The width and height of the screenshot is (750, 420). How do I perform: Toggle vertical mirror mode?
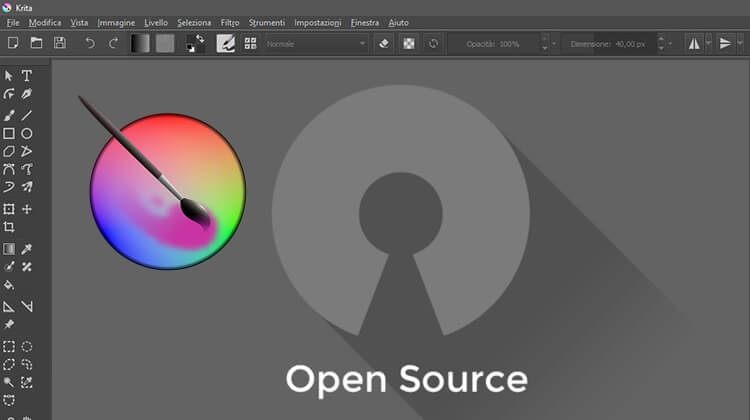pos(725,44)
